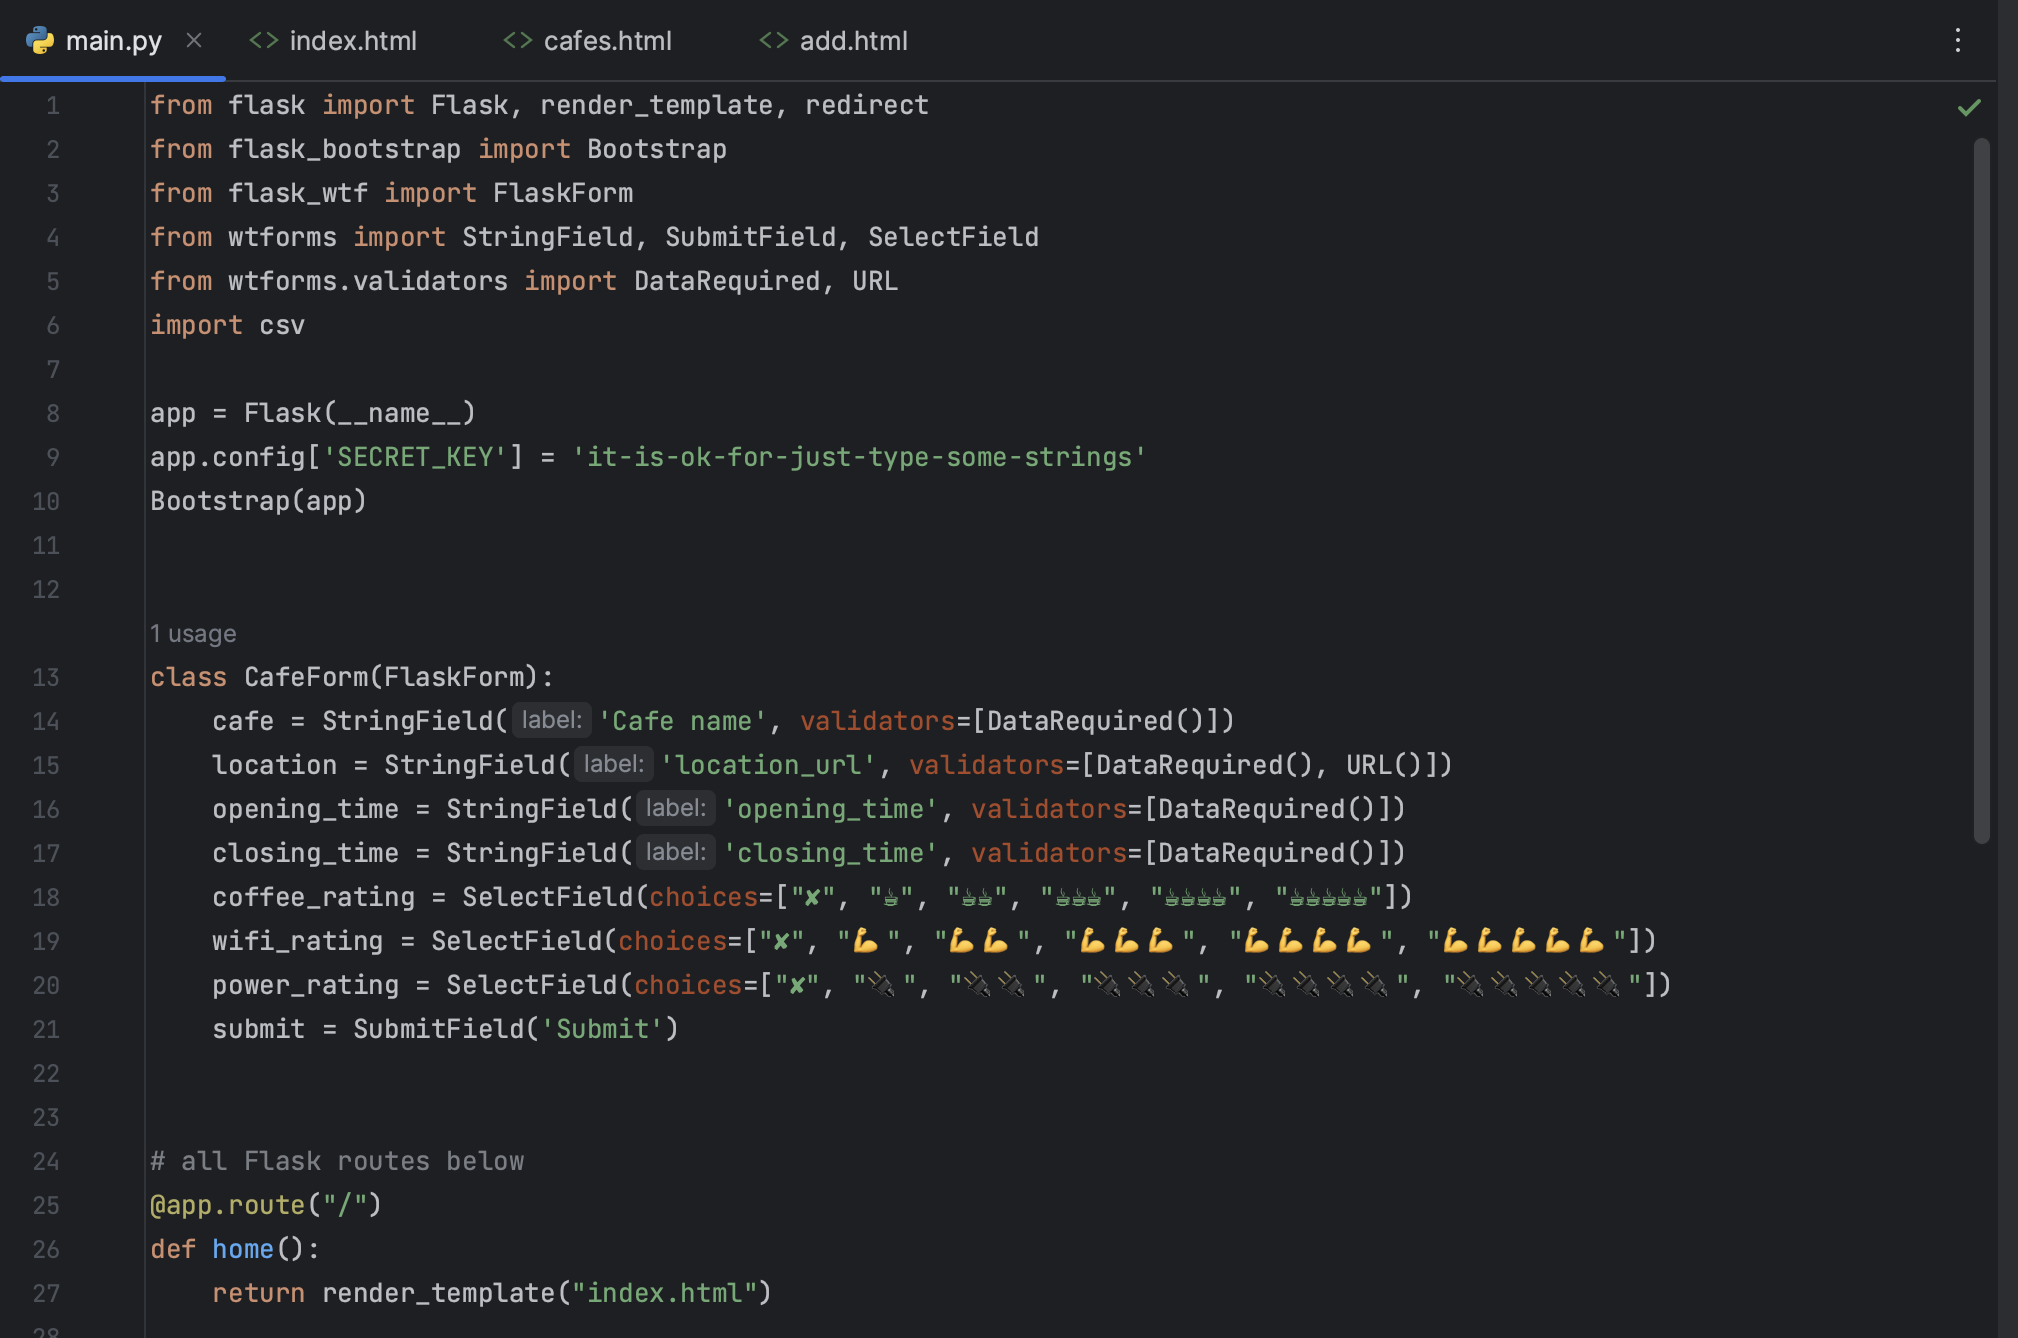
Task: Click the class name 'CafeForm'
Action: tap(306, 677)
